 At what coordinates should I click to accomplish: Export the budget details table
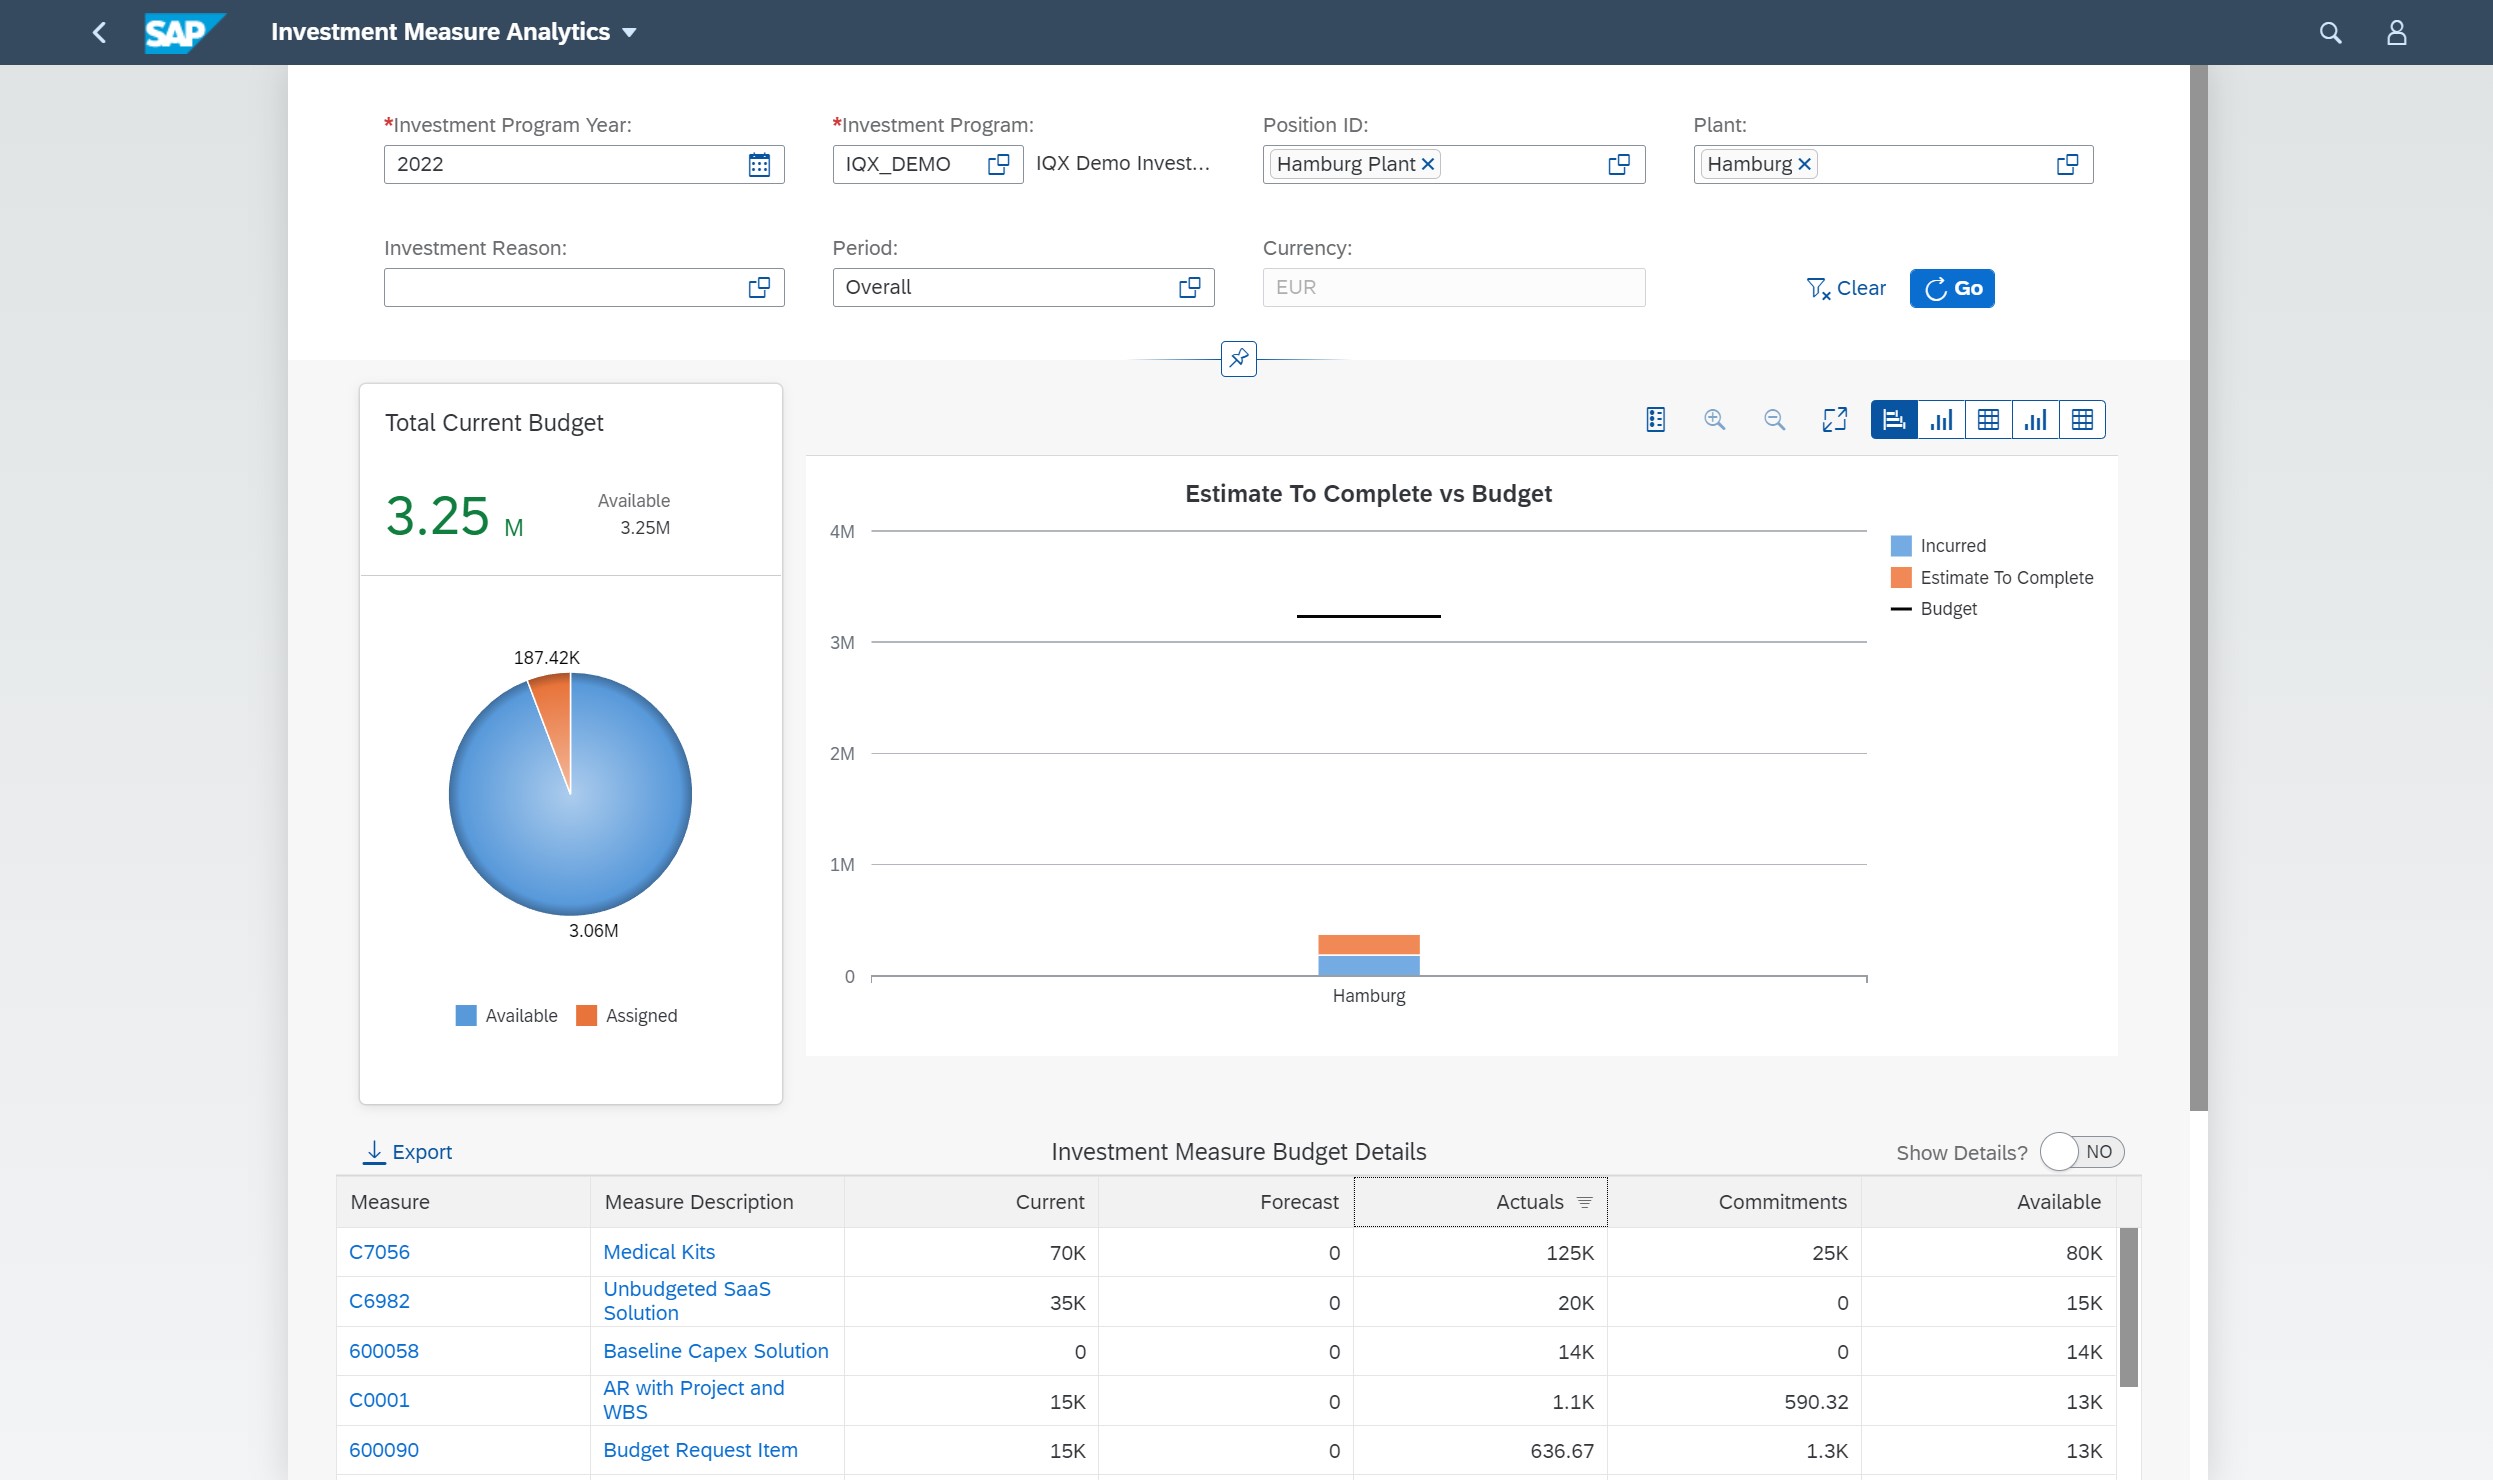pos(407,1151)
